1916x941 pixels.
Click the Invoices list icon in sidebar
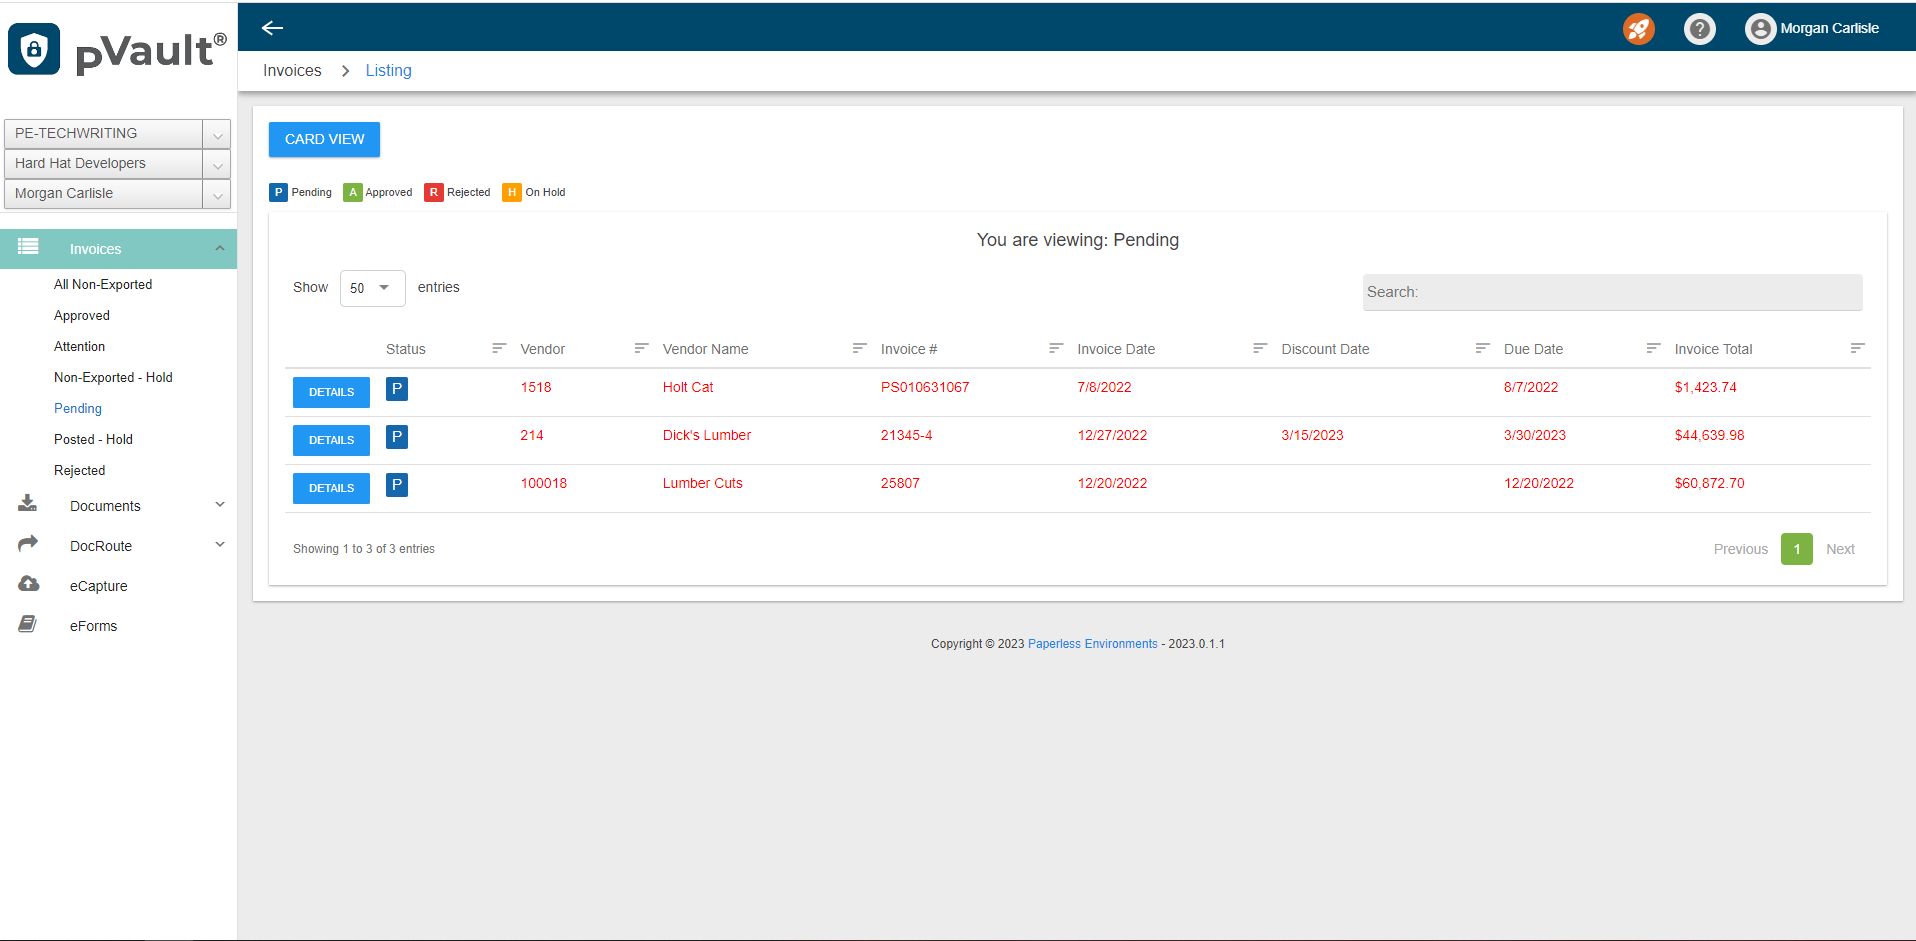click(28, 247)
